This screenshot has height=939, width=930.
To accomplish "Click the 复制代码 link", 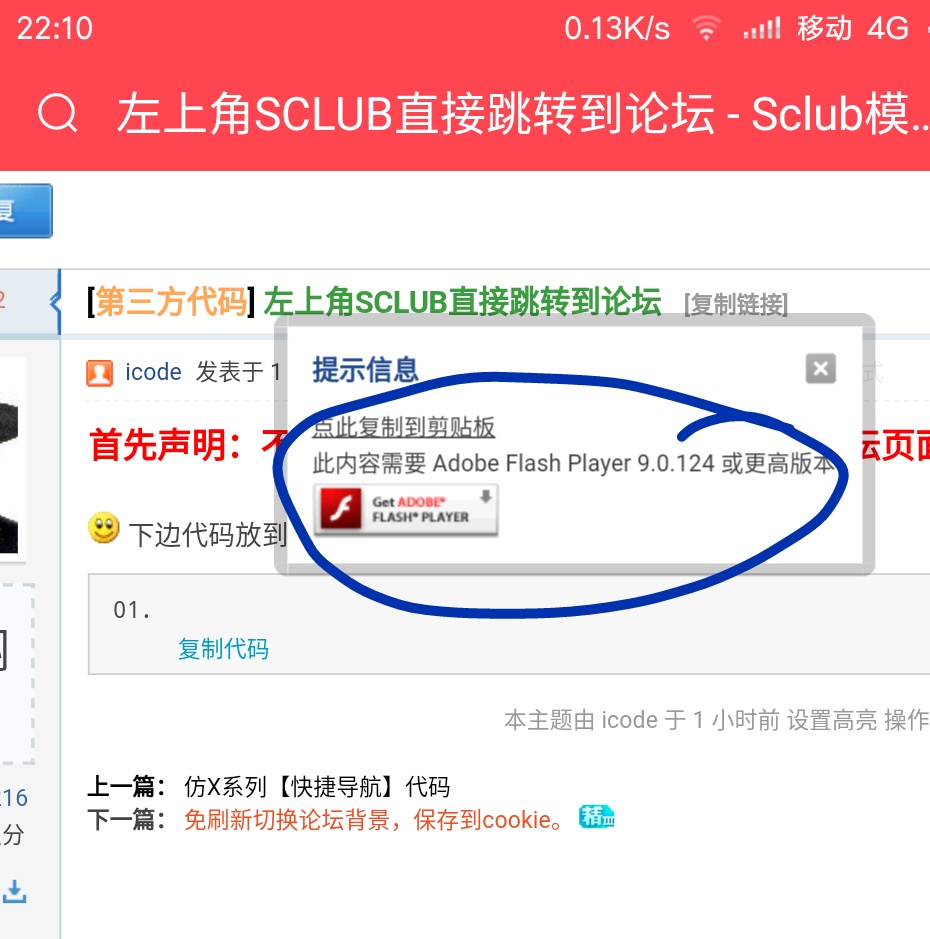I will (223, 649).
